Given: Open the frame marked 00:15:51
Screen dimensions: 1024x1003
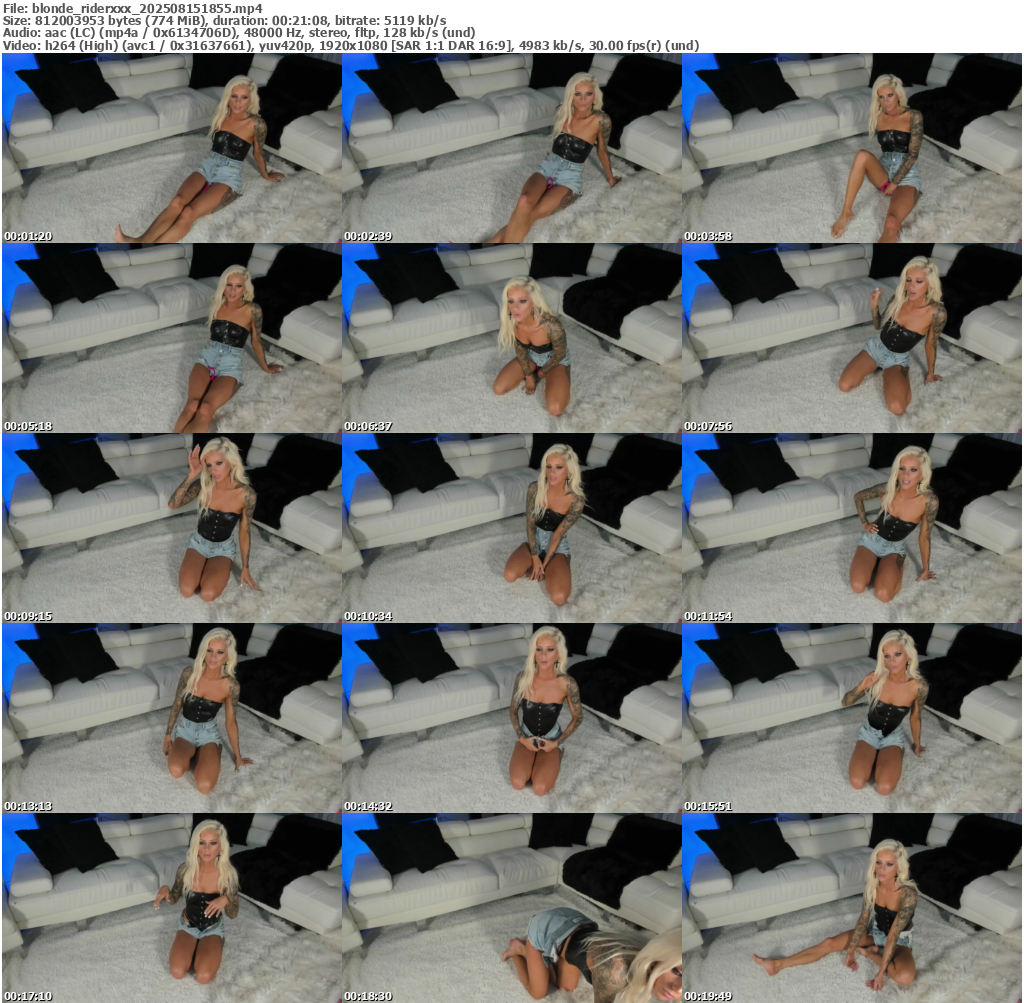Looking at the screenshot, I should pyautogui.click(x=851, y=718).
